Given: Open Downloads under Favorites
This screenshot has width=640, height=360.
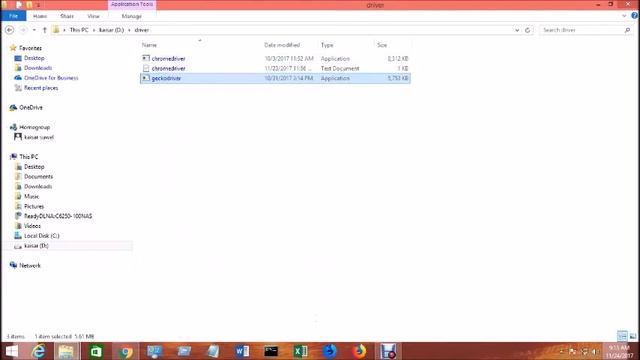Looking at the screenshot, I should [x=38, y=68].
